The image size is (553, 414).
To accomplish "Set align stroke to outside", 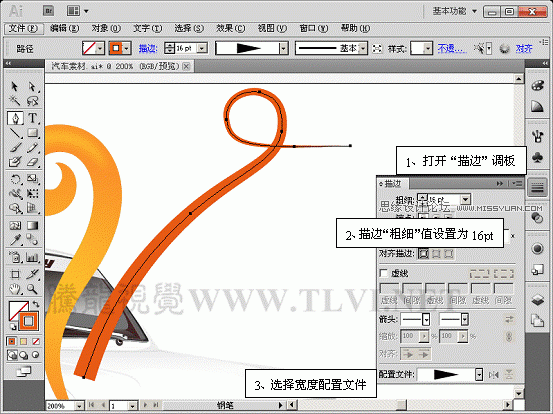I will (449, 253).
